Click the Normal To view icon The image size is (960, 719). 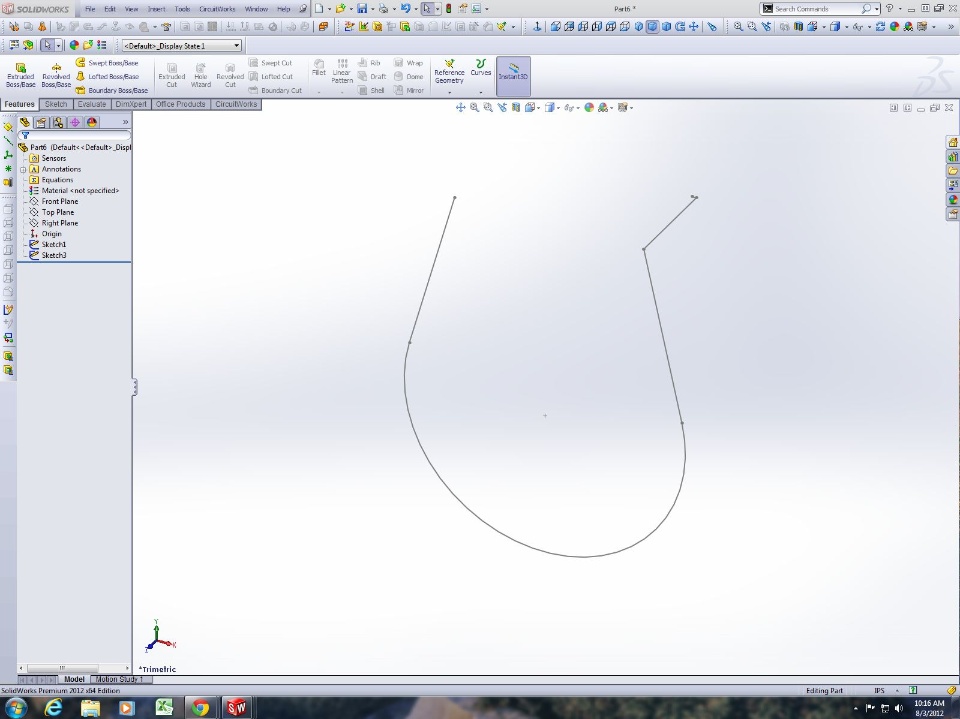tap(537, 26)
